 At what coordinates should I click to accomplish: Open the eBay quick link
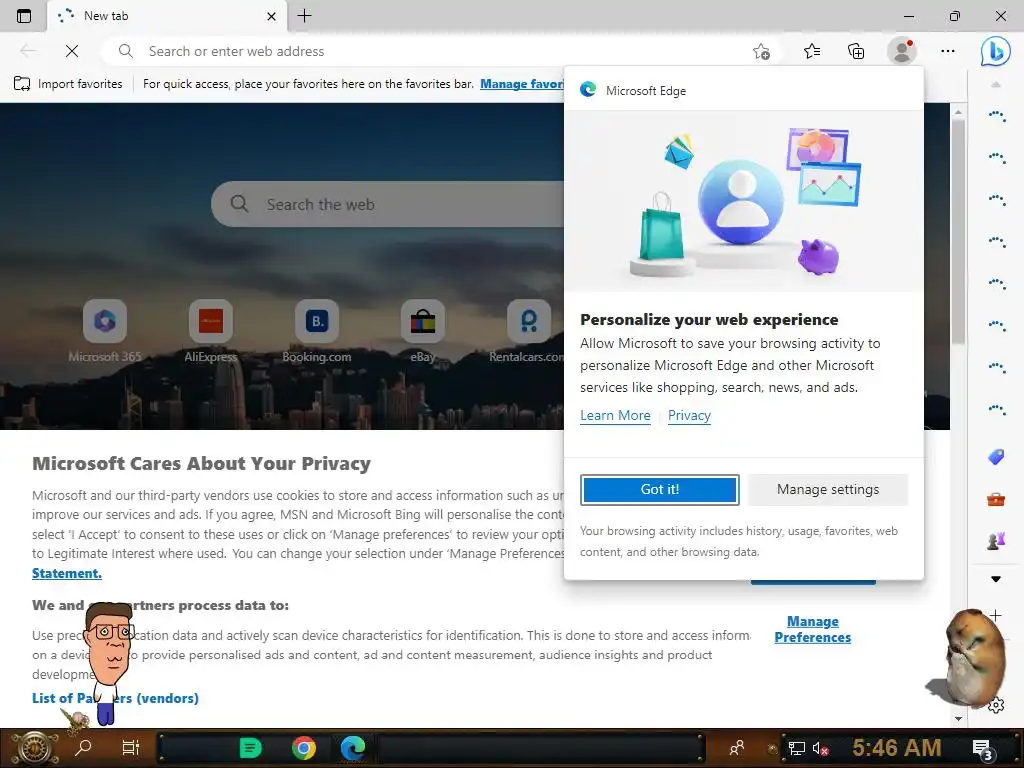click(423, 330)
